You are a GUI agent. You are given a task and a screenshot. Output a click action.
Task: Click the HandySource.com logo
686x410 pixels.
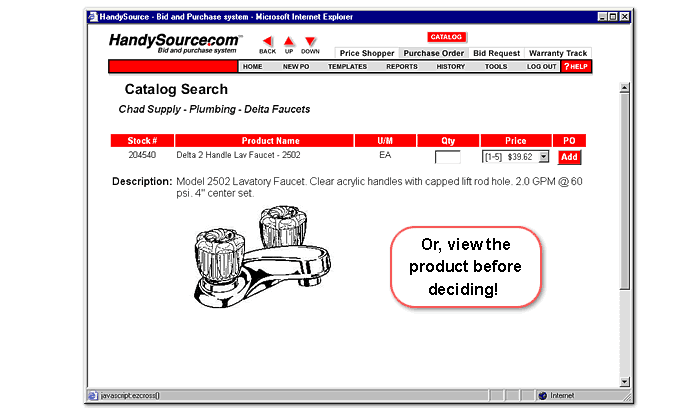tap(176, 42)
